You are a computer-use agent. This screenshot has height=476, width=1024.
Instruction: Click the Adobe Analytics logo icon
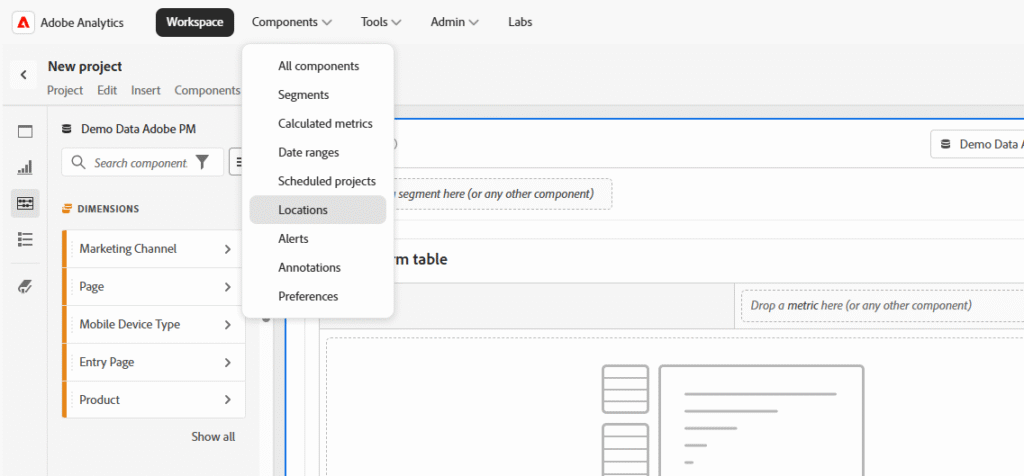tap(24, 22)
